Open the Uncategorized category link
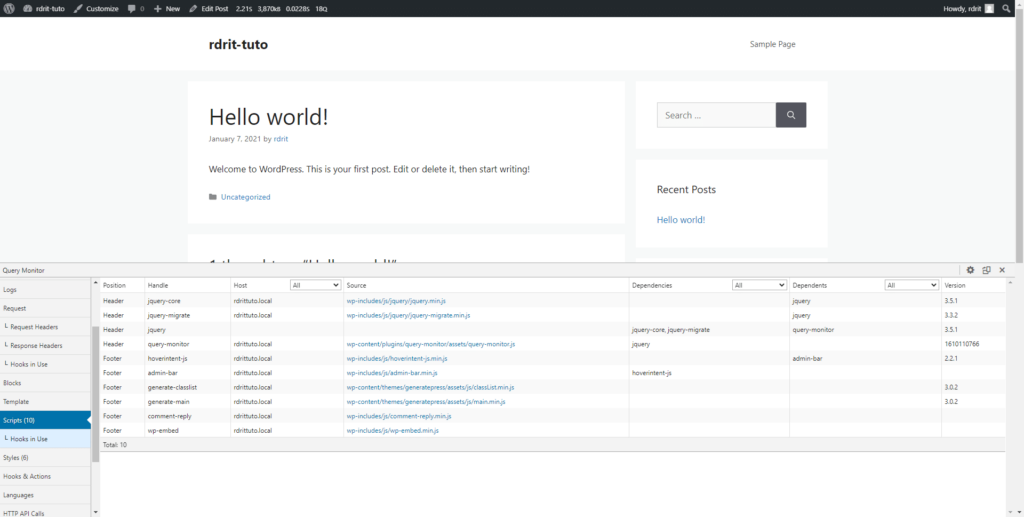This screenshot has width=1024, height=517. click(x=245, y=197)
